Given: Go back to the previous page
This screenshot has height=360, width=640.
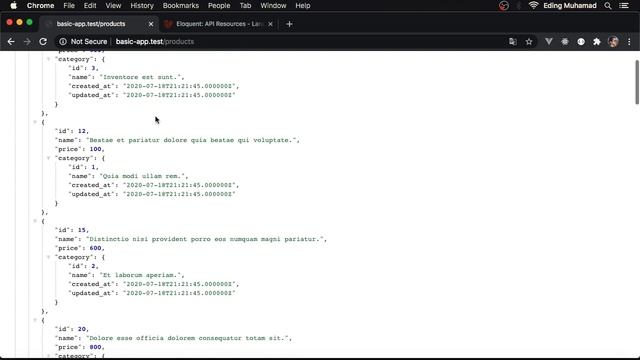Looking at the screenshot, I should point(11,42).
